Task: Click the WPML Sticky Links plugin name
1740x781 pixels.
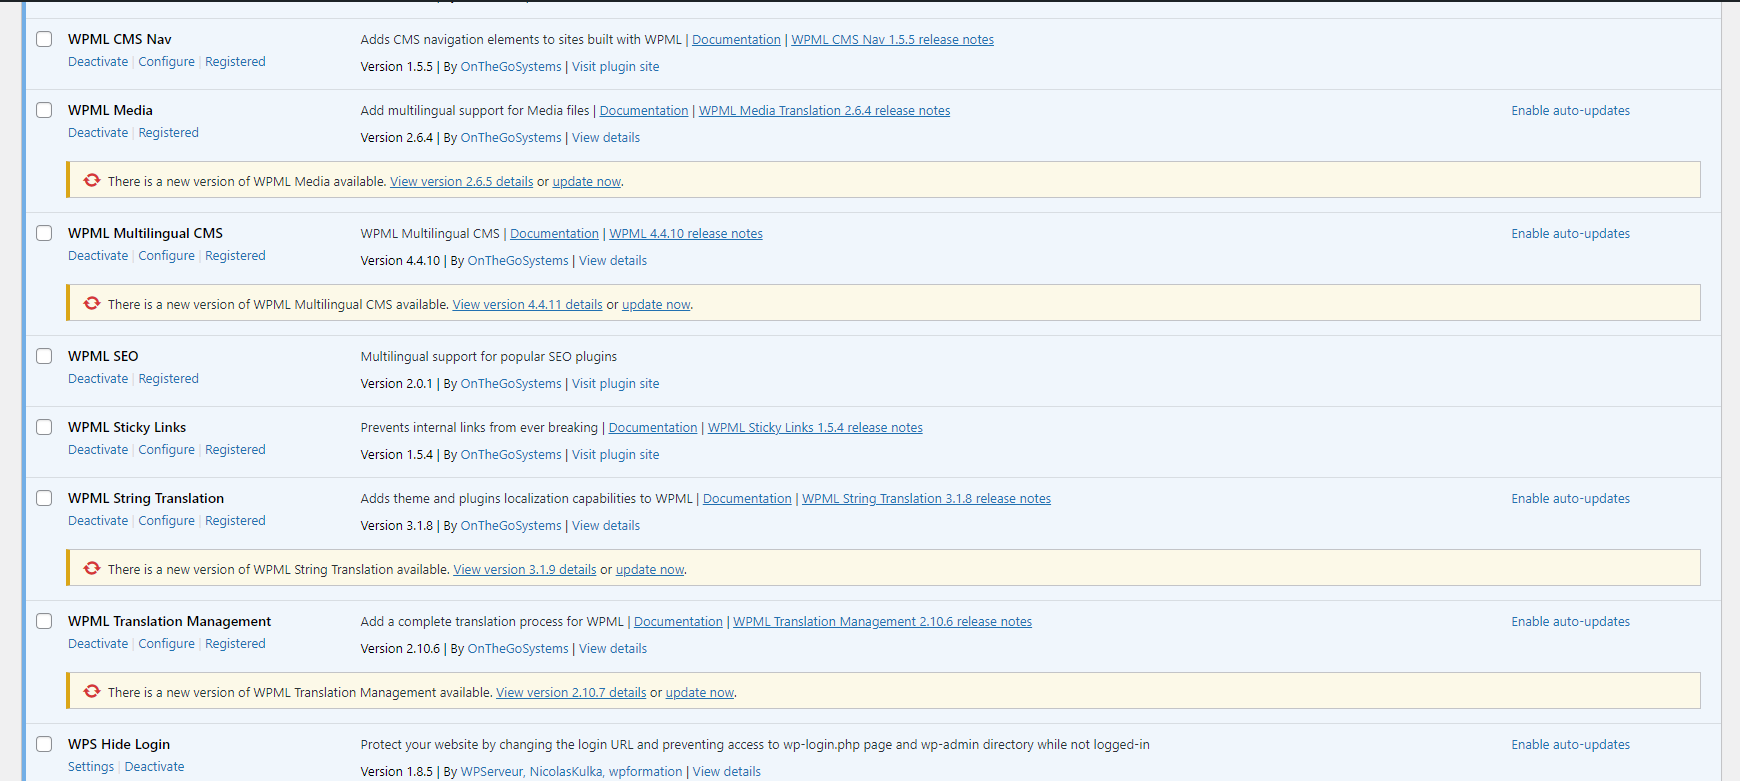Action: pyautogui.click(x=127, y=427)
